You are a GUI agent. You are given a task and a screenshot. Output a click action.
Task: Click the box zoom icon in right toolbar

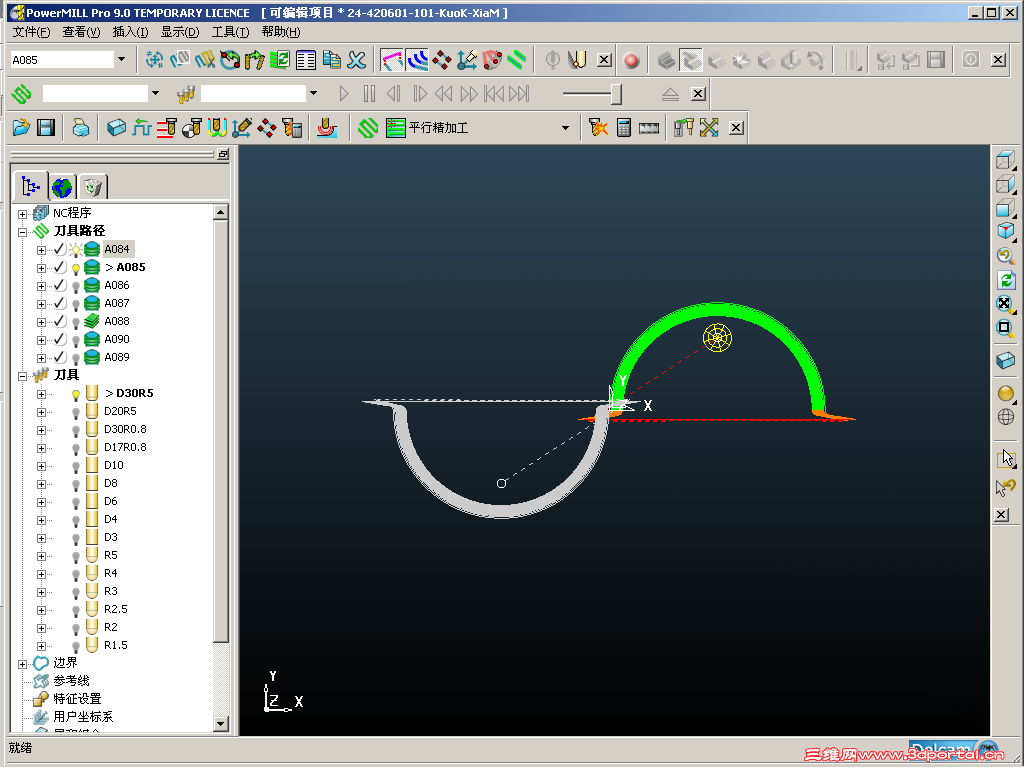click(1005, 328)
